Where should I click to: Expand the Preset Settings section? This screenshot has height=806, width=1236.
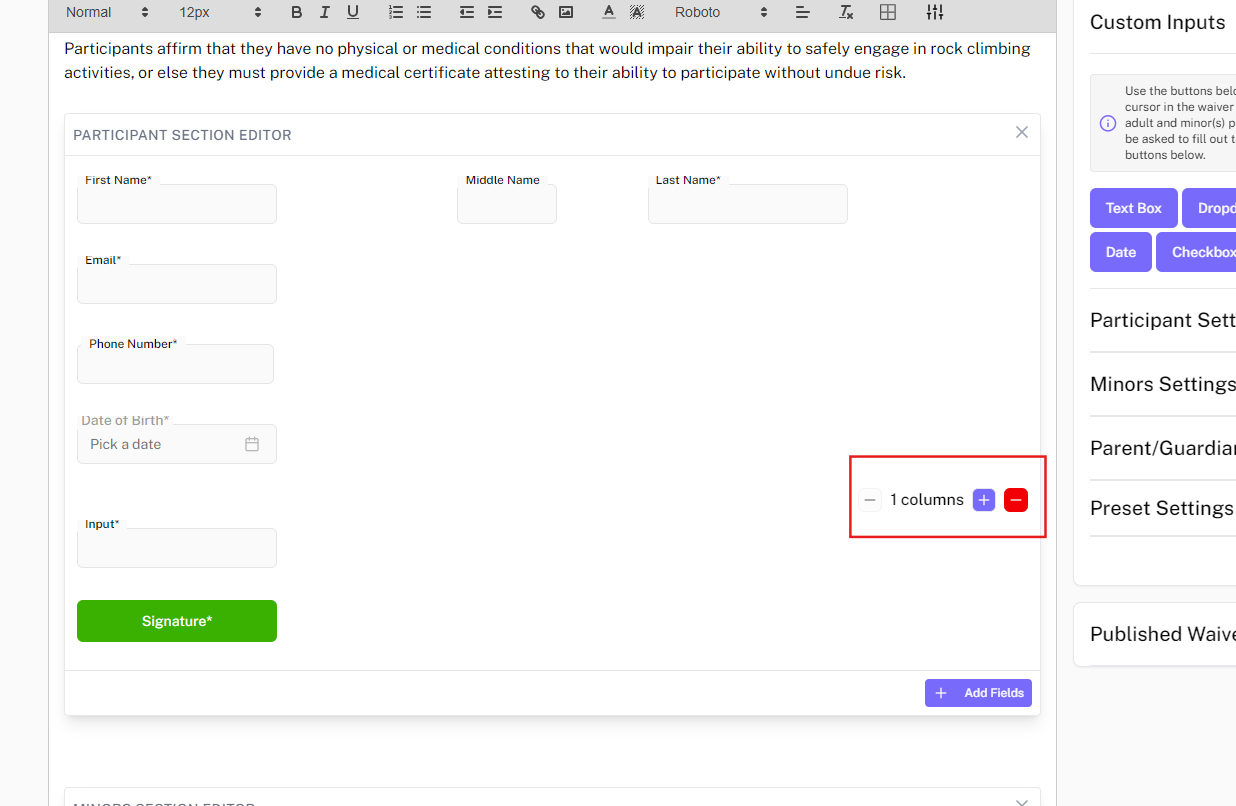point(1161,508)
